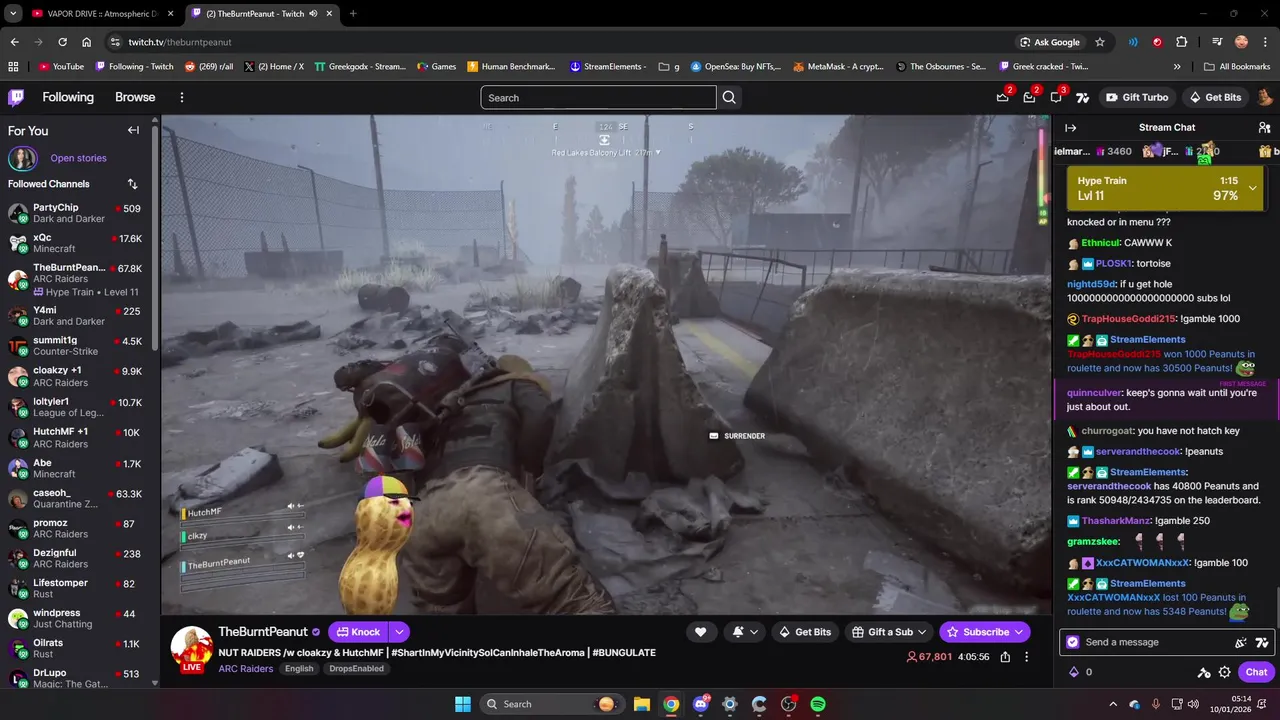
Task: Open the browser tab search dropdown
Action: click(13, 14)
